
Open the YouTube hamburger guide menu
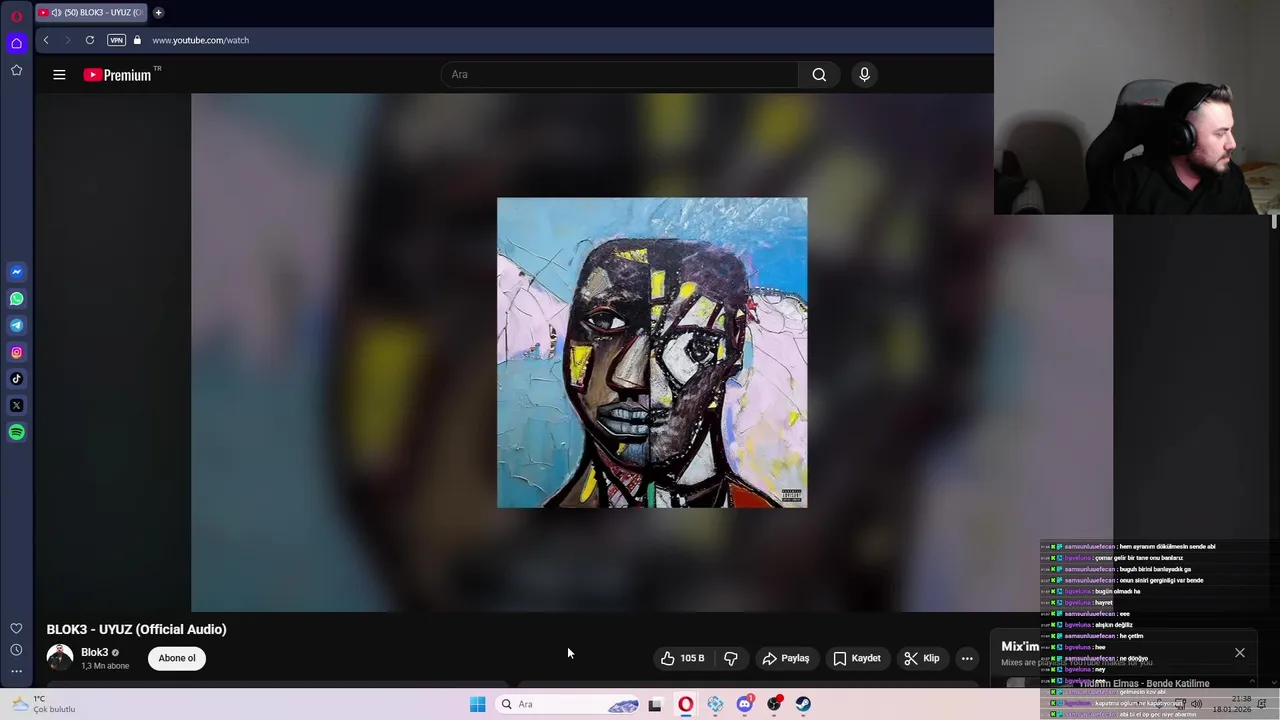click(59, 75)
